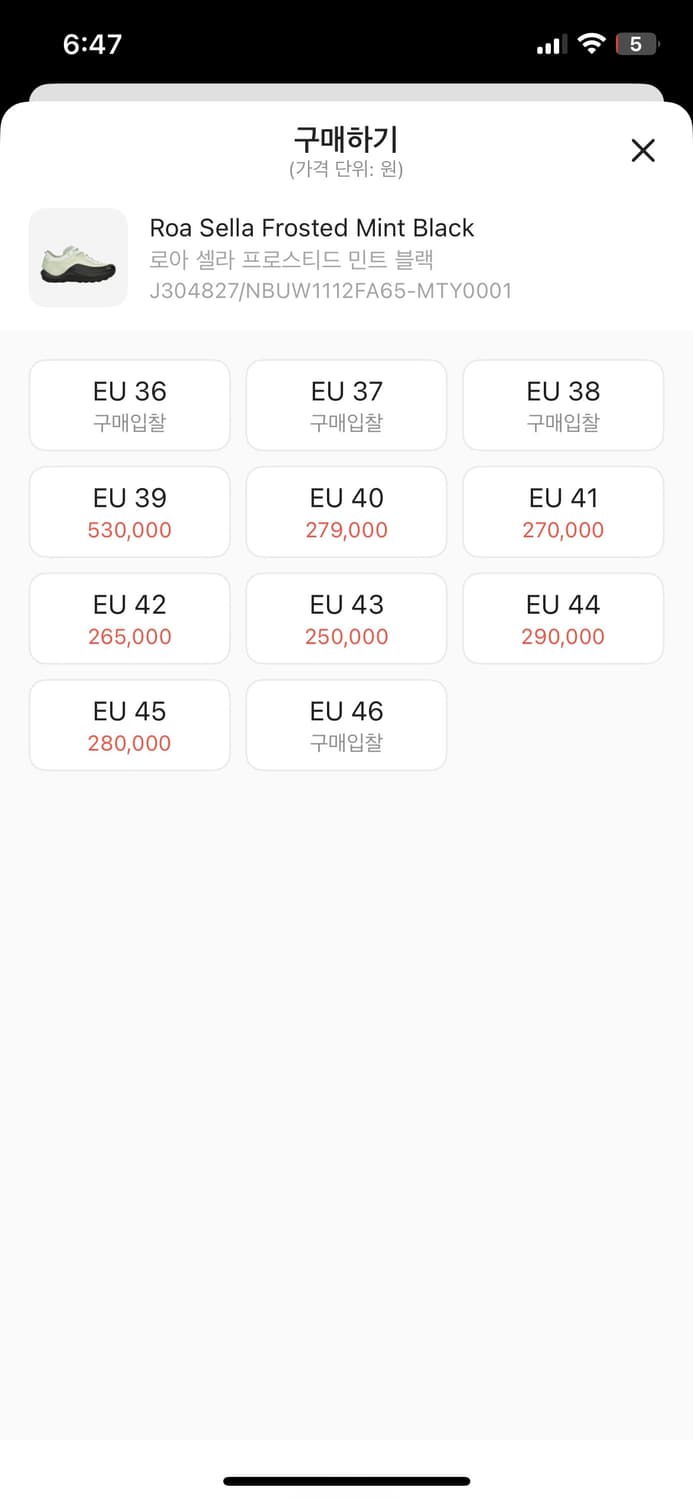Tap the cellular signal bars icon
This screenshot has height=1500, width=693.
[552, 45]
